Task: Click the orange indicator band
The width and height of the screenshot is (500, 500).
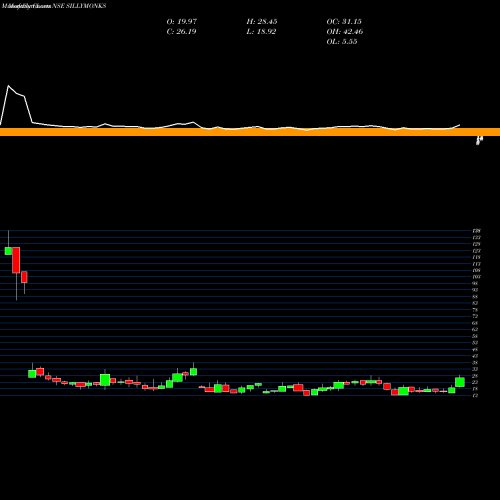Action: pos(250,132)
